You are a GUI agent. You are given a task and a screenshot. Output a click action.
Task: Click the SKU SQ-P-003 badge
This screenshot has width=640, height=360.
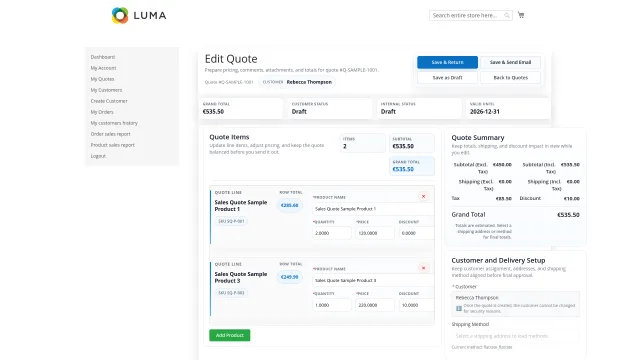[x=231, y=293]
